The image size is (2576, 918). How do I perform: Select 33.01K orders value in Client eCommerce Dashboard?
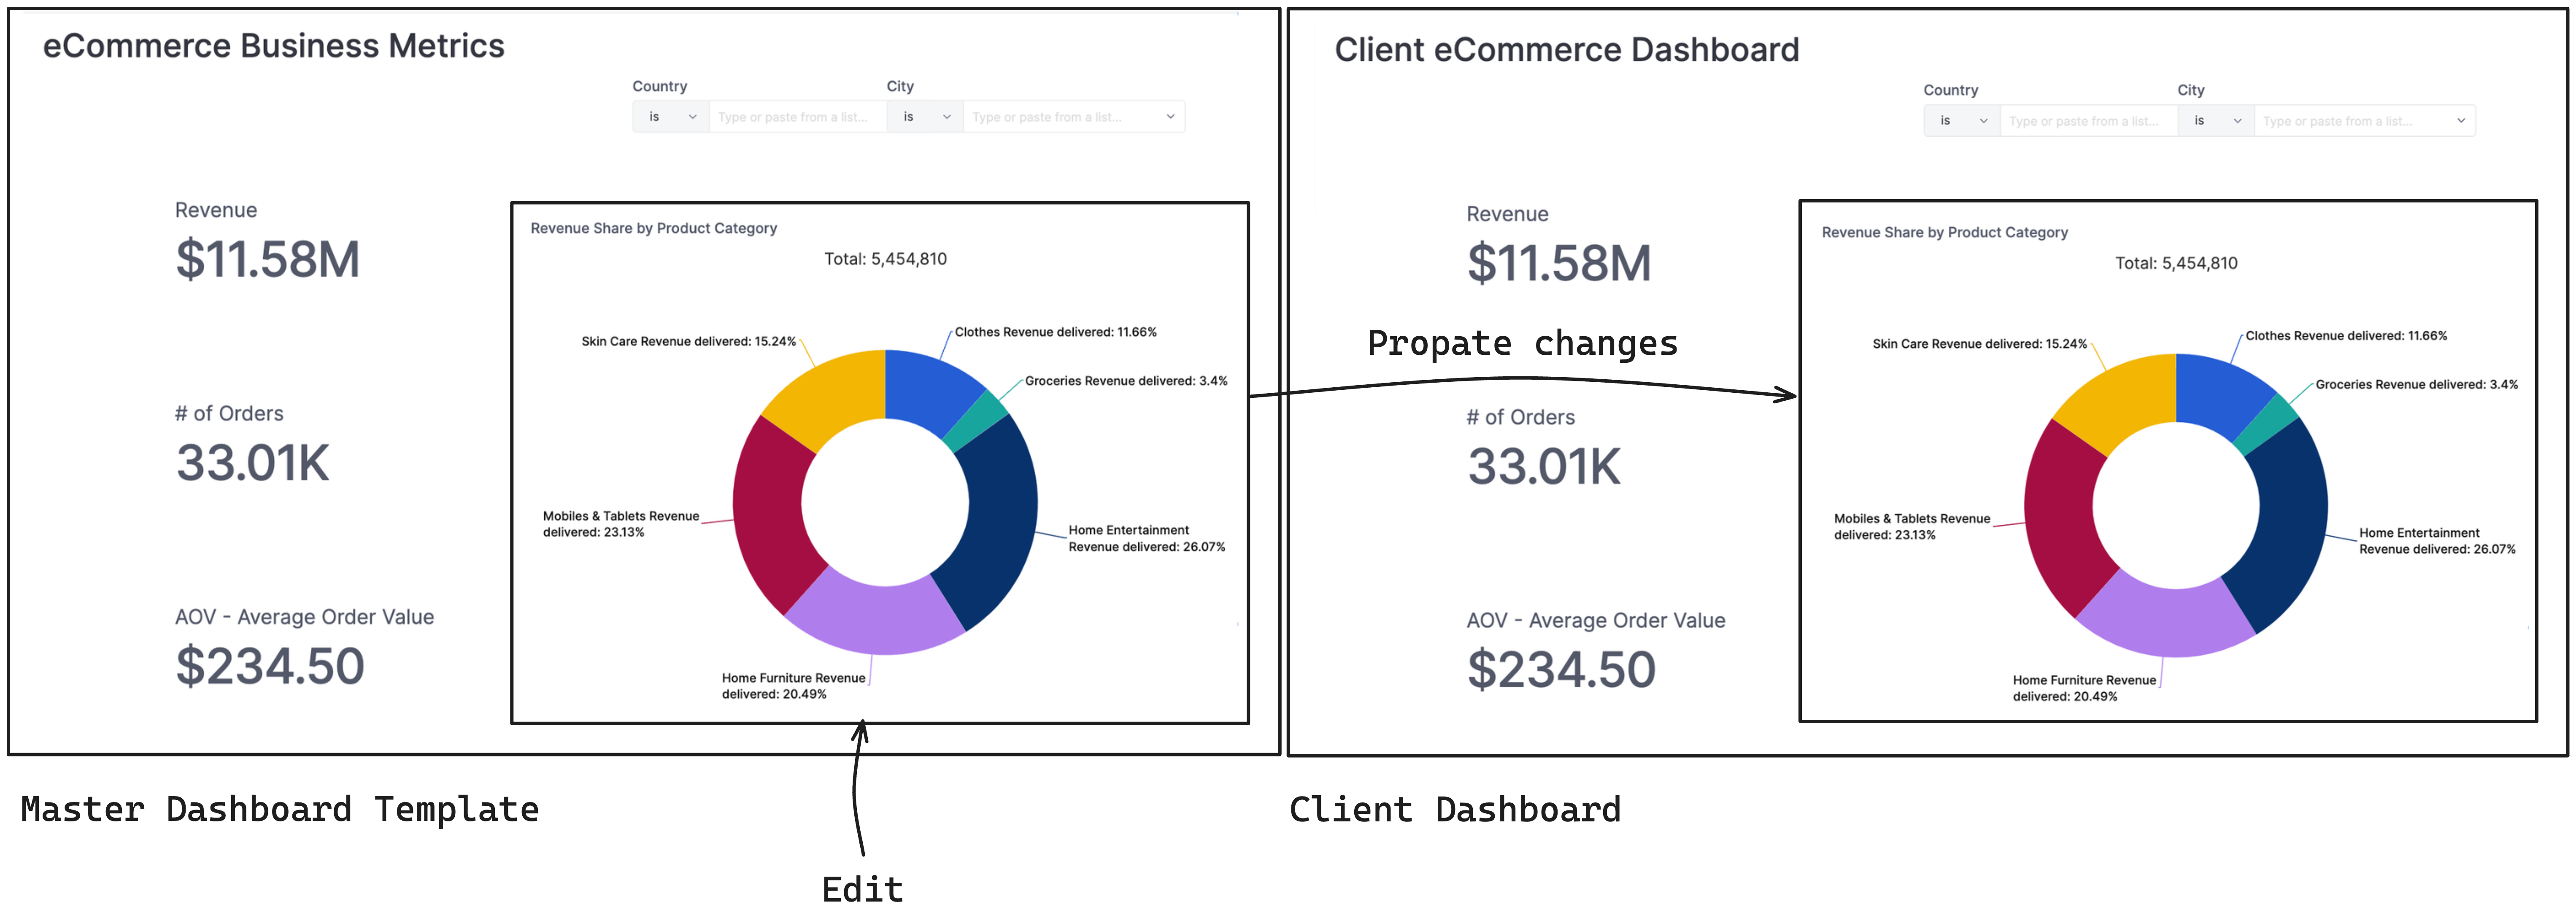click(1544, 467)
